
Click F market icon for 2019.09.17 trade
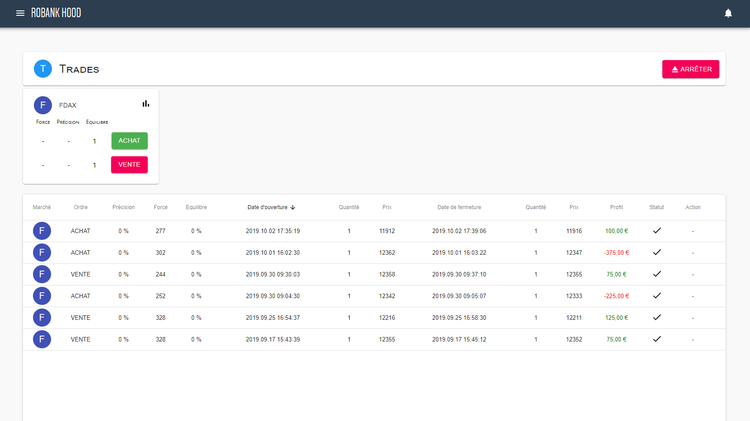point(42,339)
